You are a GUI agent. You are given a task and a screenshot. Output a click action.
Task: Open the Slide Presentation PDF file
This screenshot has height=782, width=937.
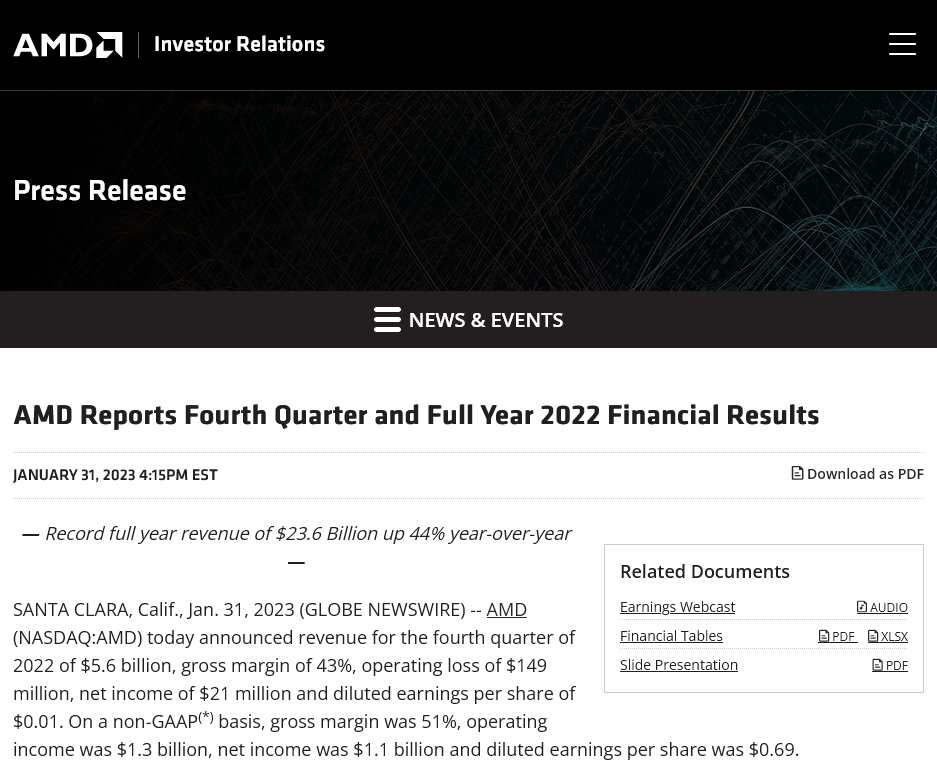click(890, 666)
